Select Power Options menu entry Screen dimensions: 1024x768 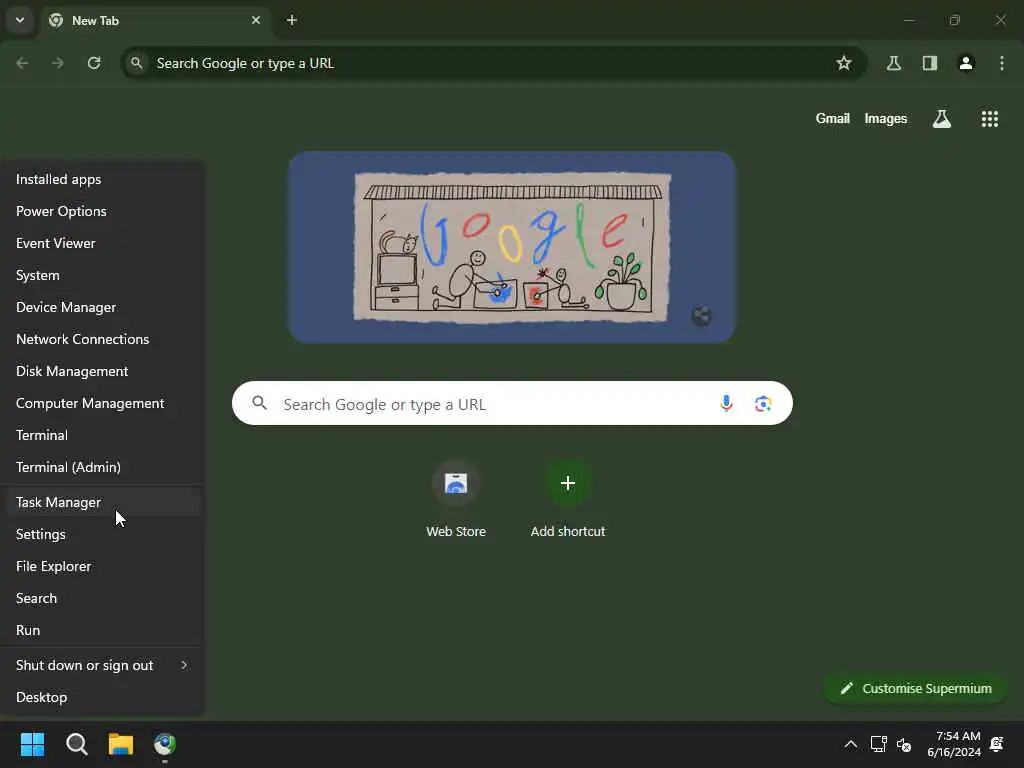(103, 211)
